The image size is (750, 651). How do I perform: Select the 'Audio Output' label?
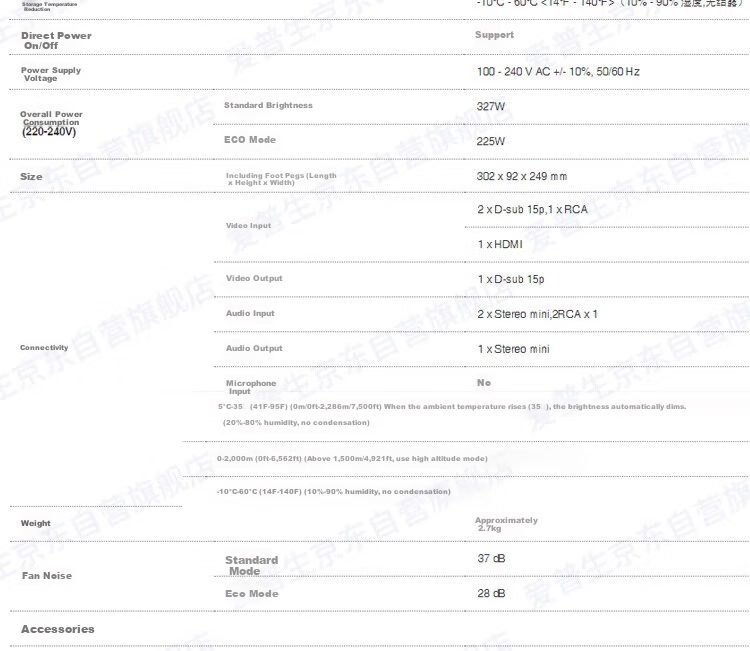(x=254, y=348)
